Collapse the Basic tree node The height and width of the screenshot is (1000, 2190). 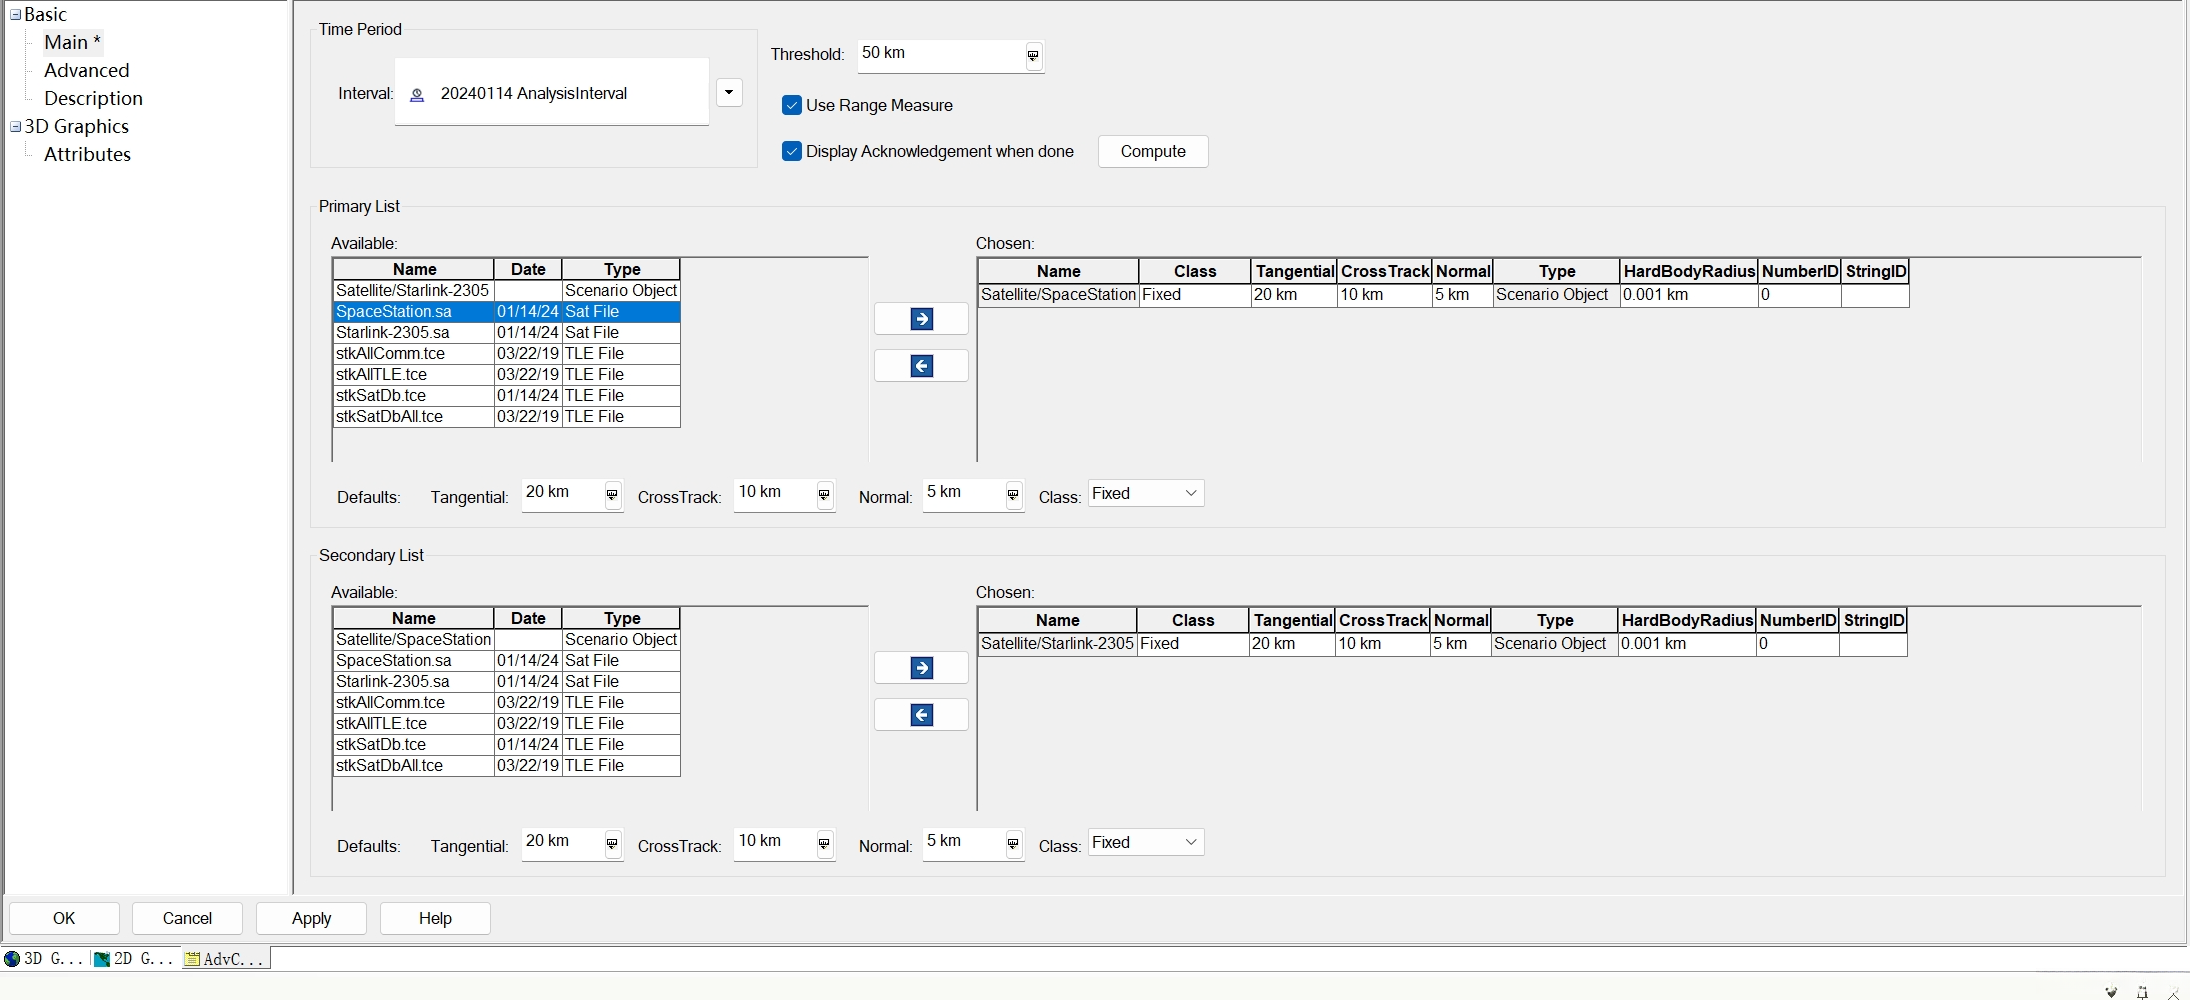15,15
